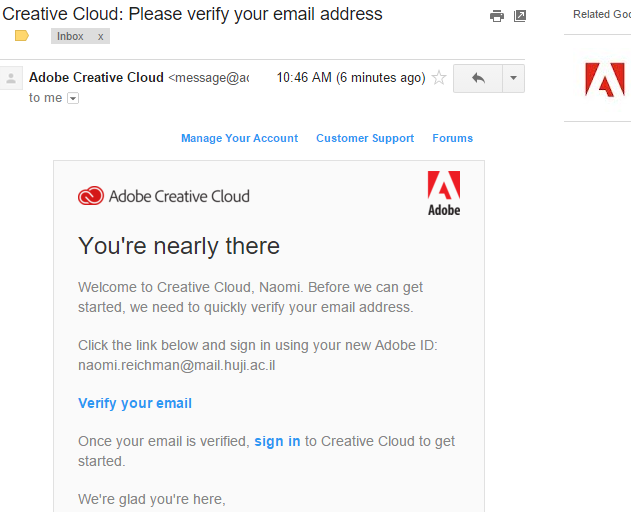Screen dimensions: 631x512
Task: Click the 'You're nearly there' heading
Action: 179,246
